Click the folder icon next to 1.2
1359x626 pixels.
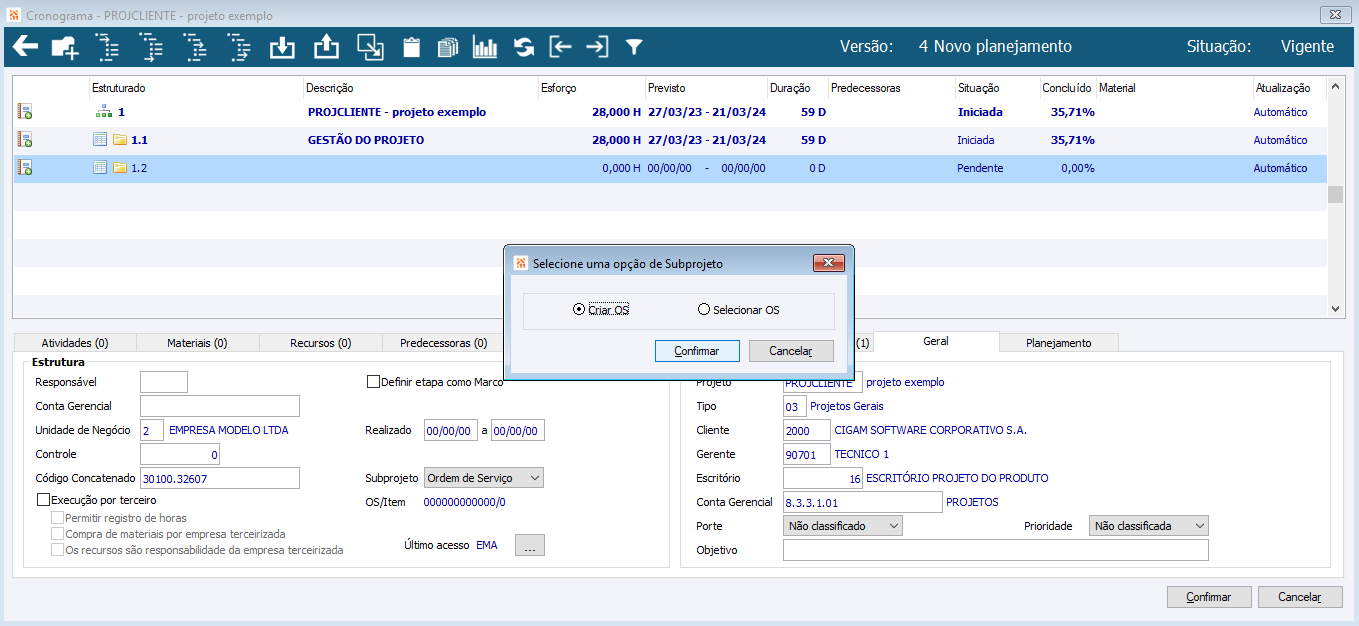click(x=120, y=168)
